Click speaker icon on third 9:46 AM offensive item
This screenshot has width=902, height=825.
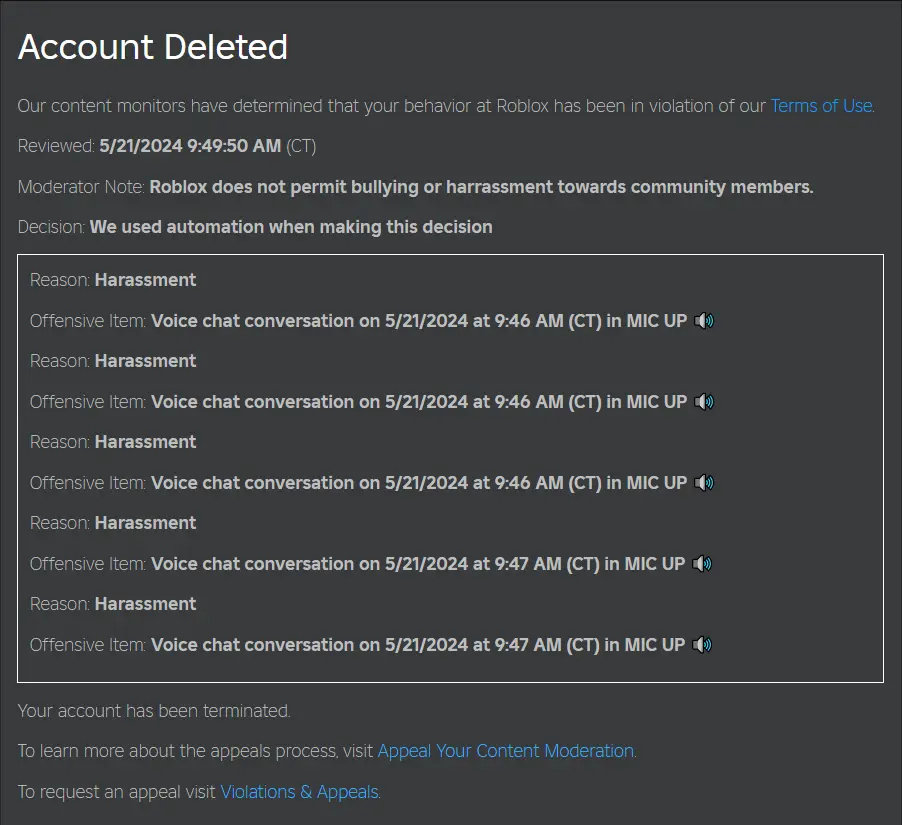(704, 483)
